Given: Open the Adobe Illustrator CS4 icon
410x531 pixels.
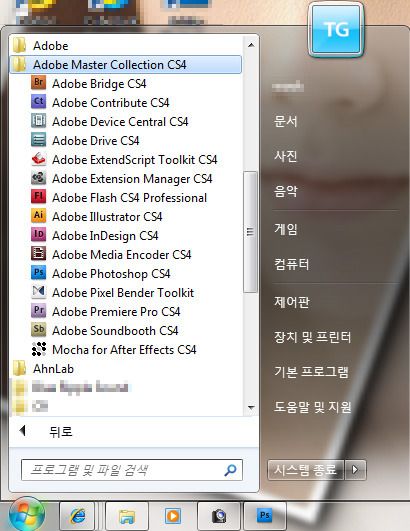Looking at the screenshot, I should click(38, 215).
